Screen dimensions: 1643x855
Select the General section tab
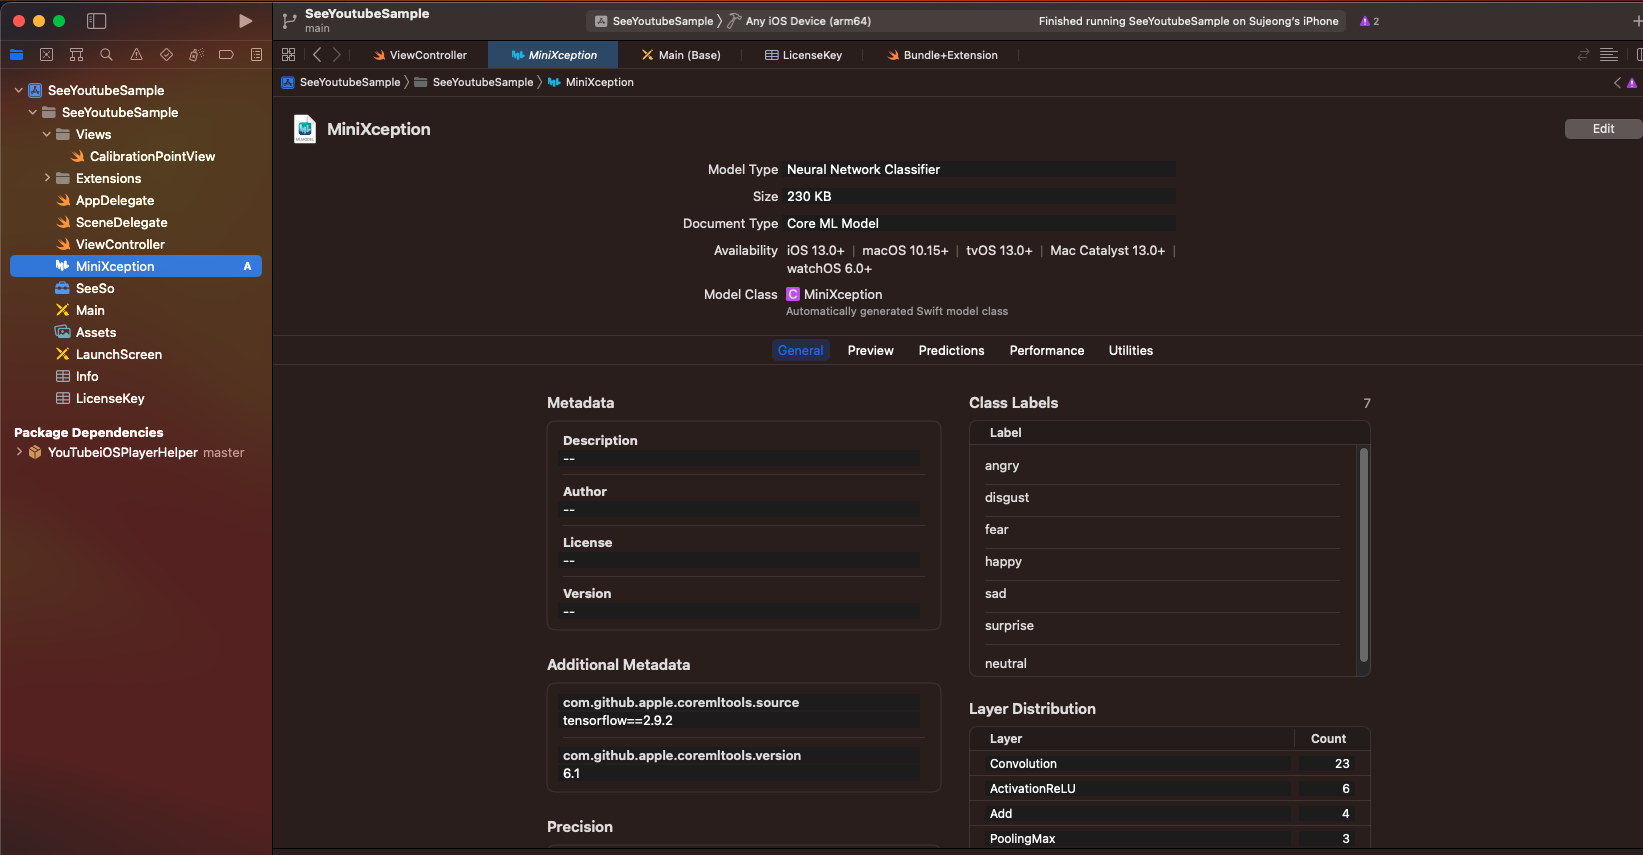click(801, 350)
